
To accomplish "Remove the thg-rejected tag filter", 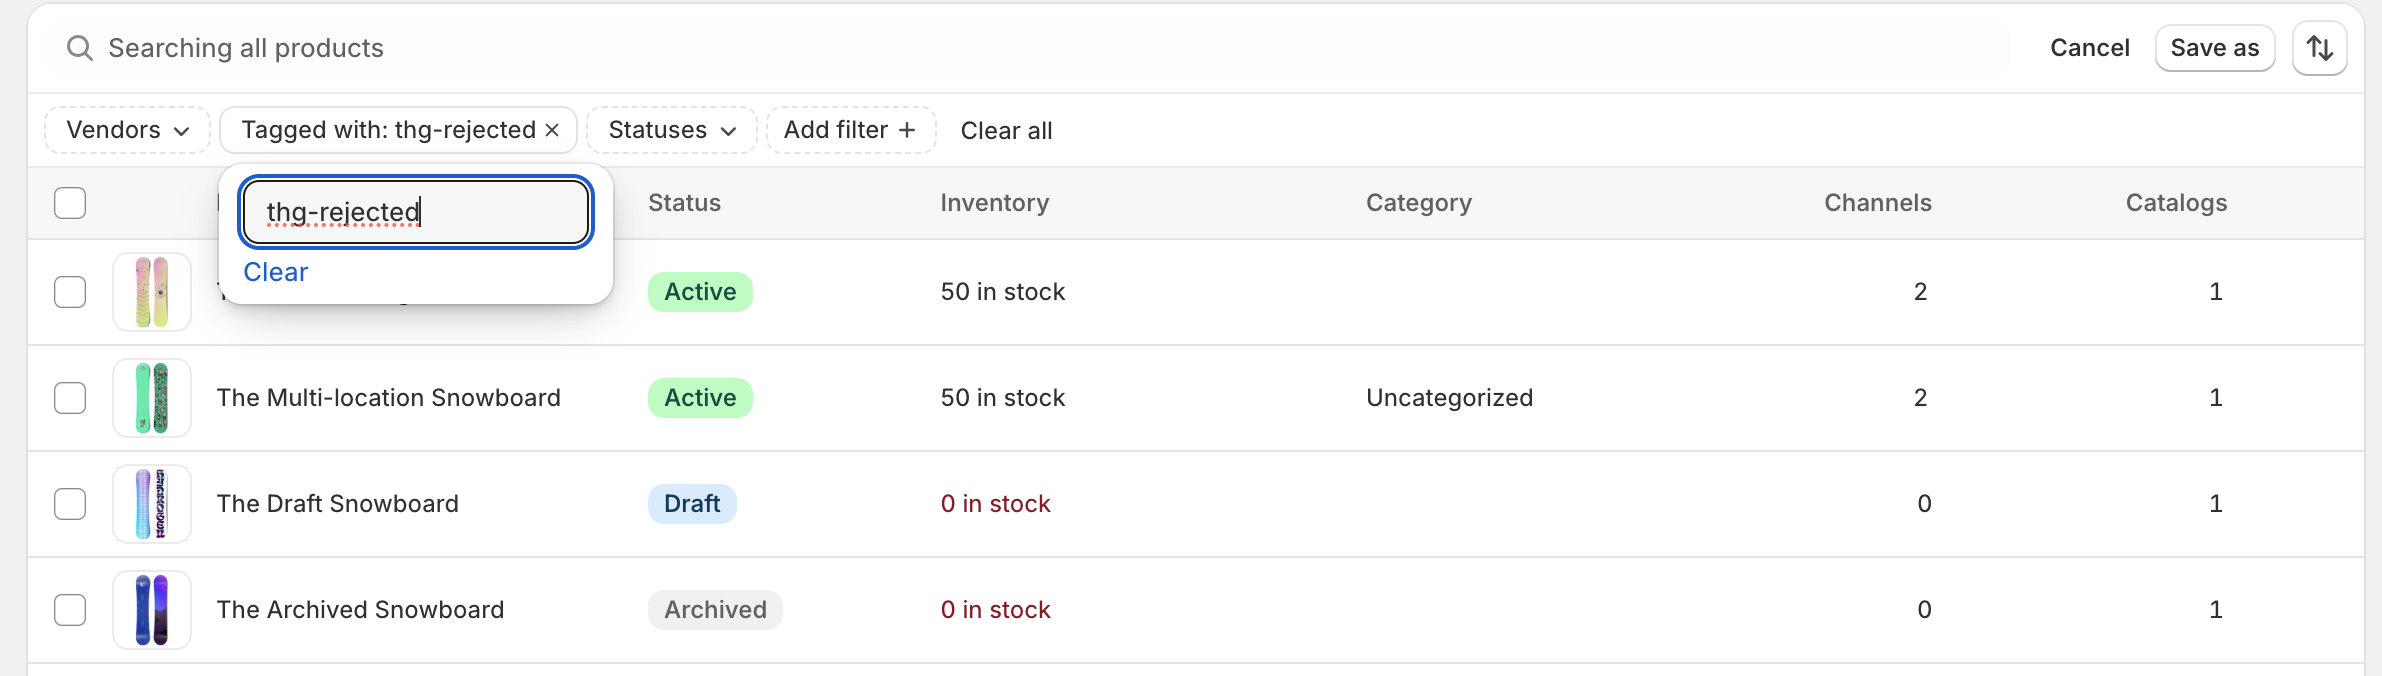I will (x=552, y=130).
